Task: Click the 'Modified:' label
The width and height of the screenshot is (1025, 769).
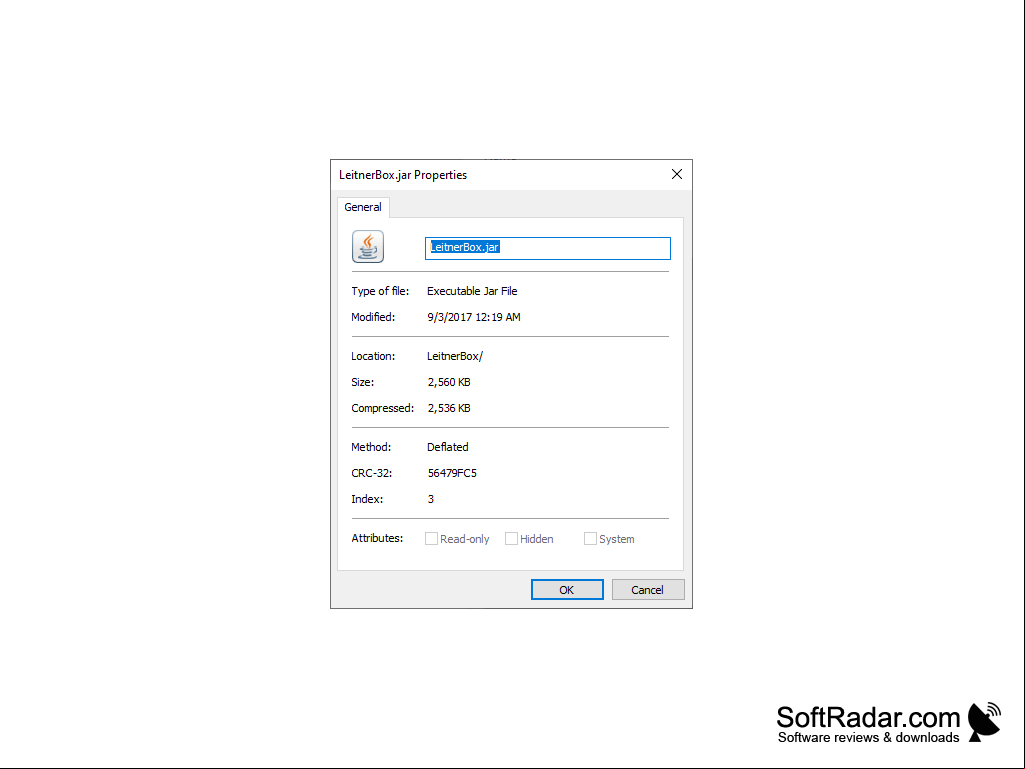Action: [x=373, y=317]
